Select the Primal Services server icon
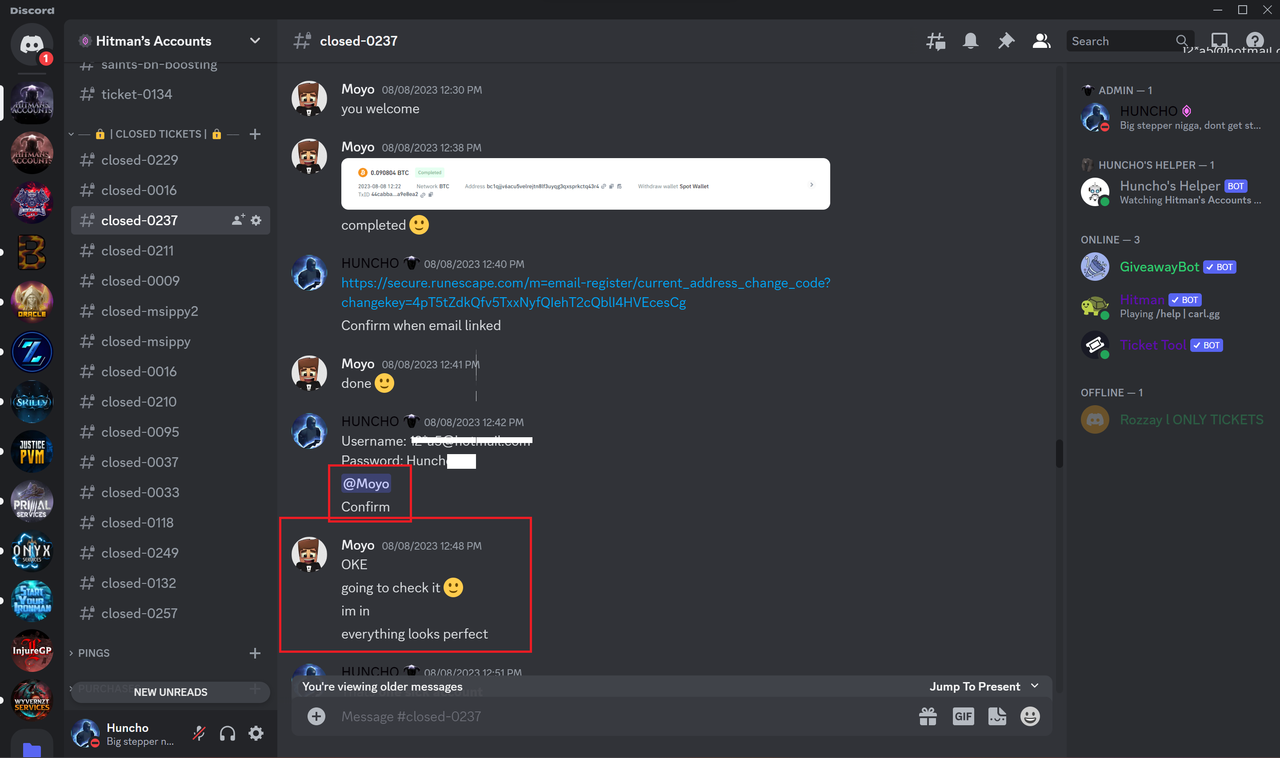 31,501
